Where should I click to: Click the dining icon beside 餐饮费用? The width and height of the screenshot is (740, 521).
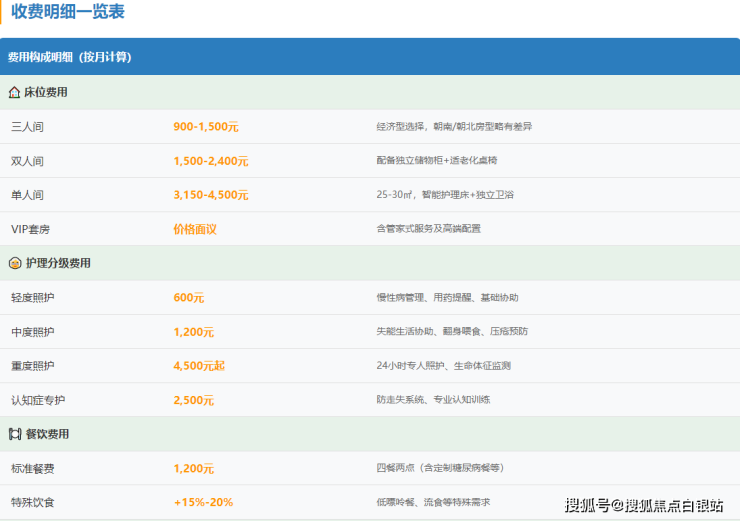point(14,434)
